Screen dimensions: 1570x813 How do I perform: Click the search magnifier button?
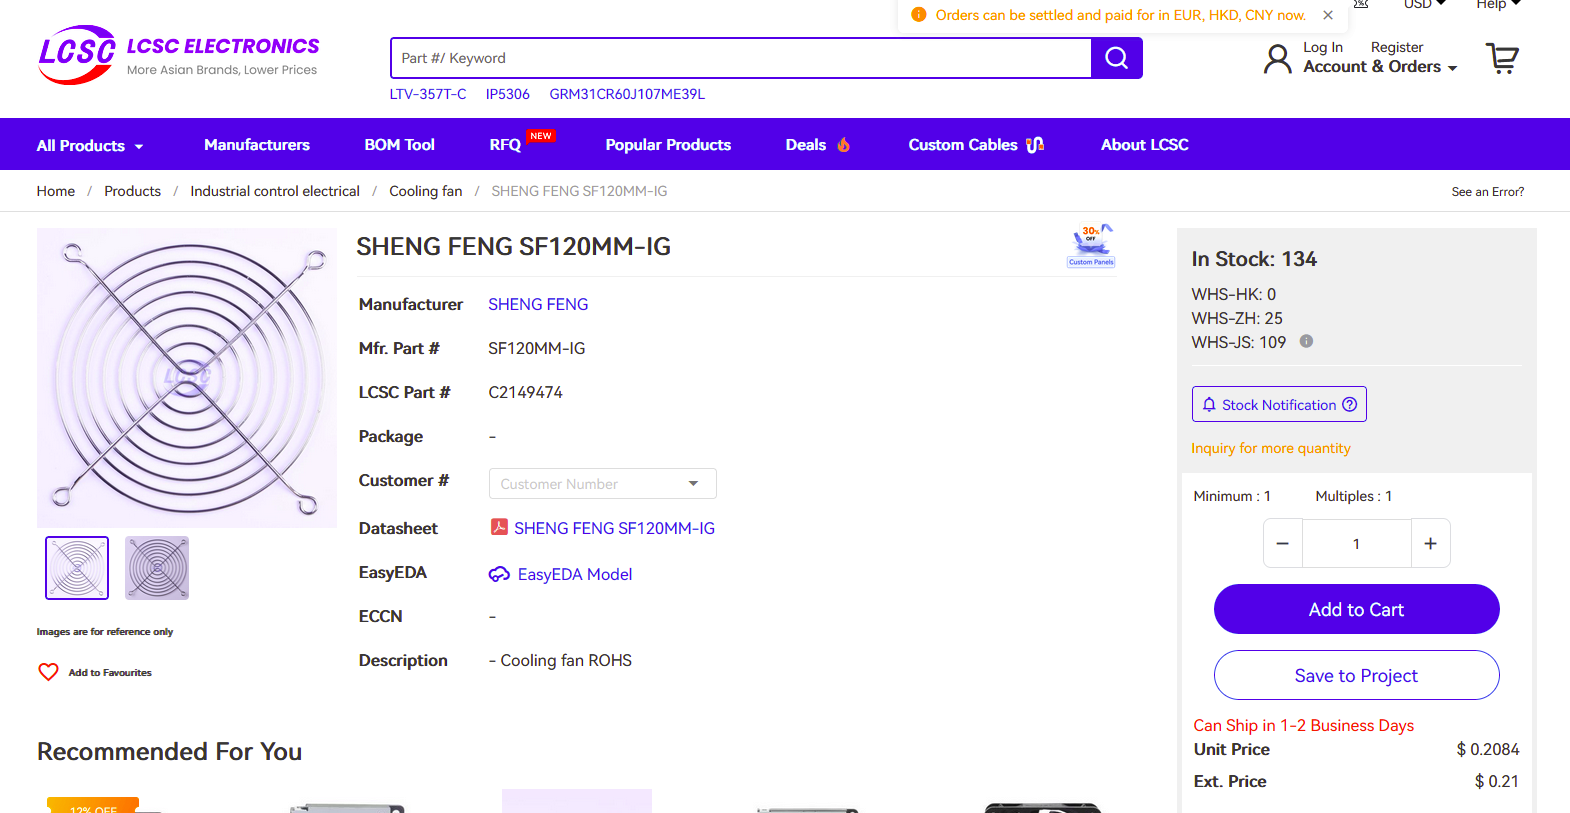[1117, 58]
